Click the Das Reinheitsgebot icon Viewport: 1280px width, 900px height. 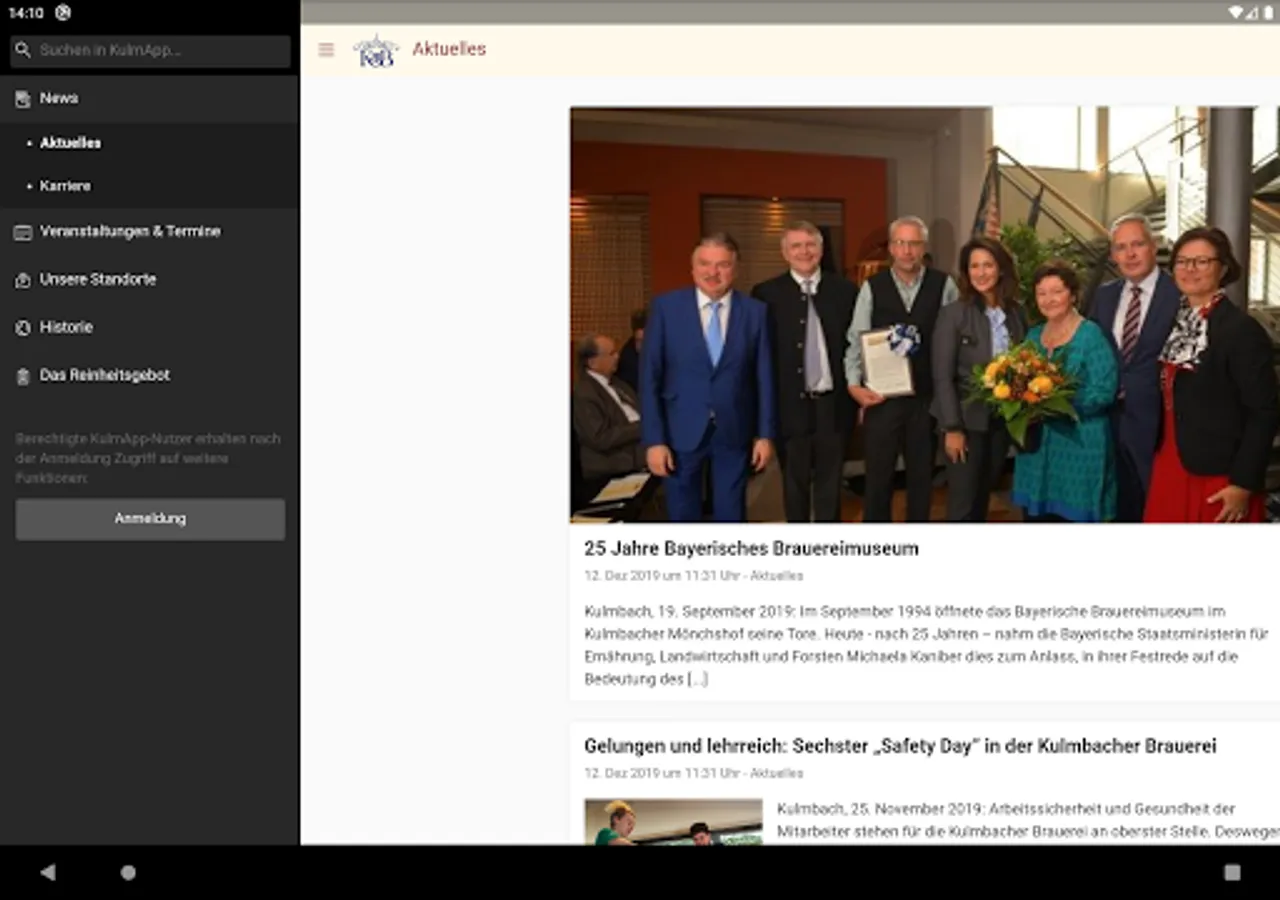click(23, 376)
